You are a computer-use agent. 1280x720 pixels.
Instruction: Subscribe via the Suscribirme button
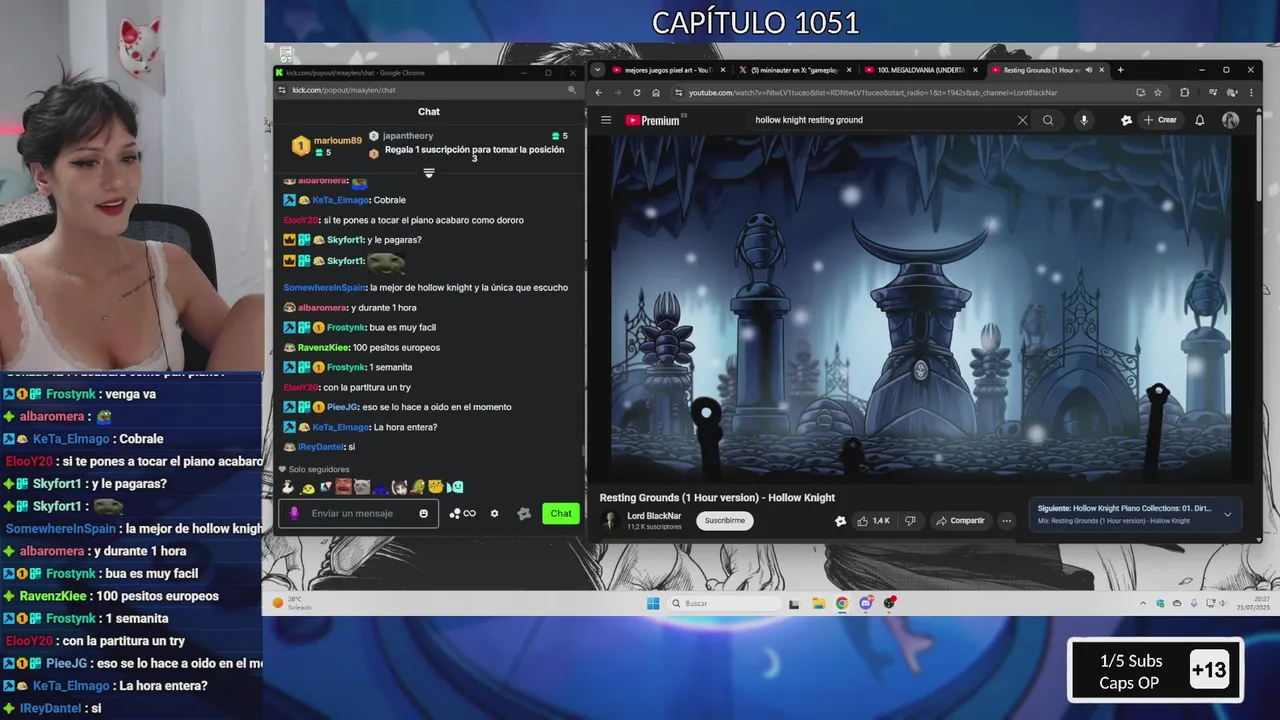pyautogui.click(x=725, y=520)
